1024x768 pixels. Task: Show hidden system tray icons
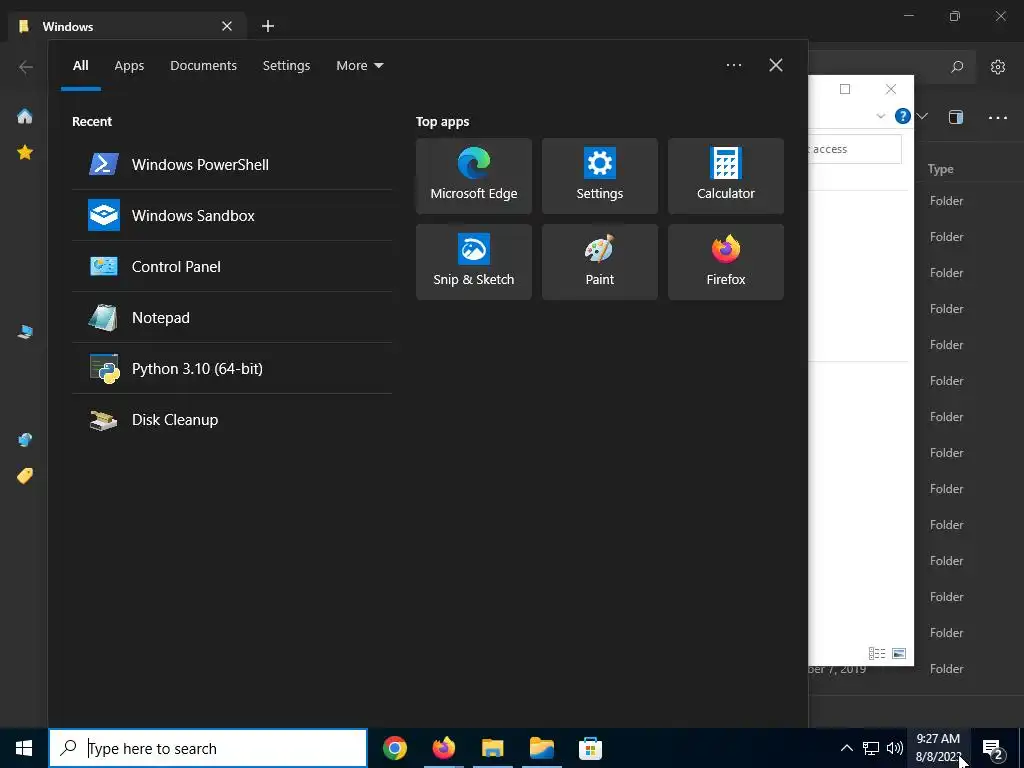tap(846, 748)
